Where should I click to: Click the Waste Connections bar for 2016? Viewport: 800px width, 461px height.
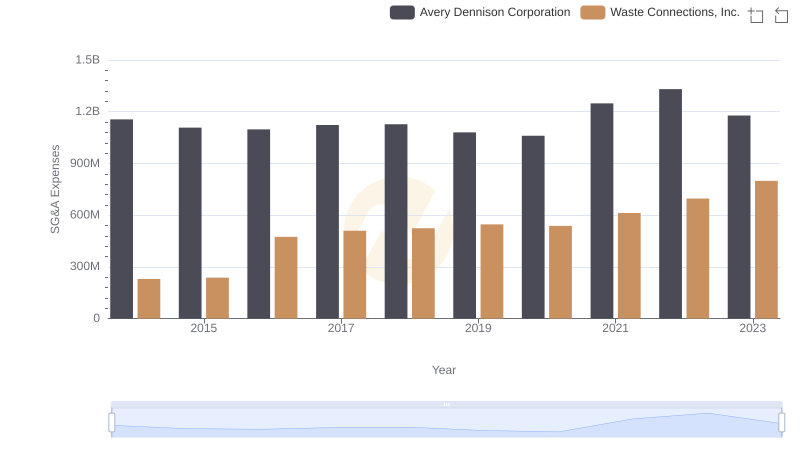[x=286, y=277]
